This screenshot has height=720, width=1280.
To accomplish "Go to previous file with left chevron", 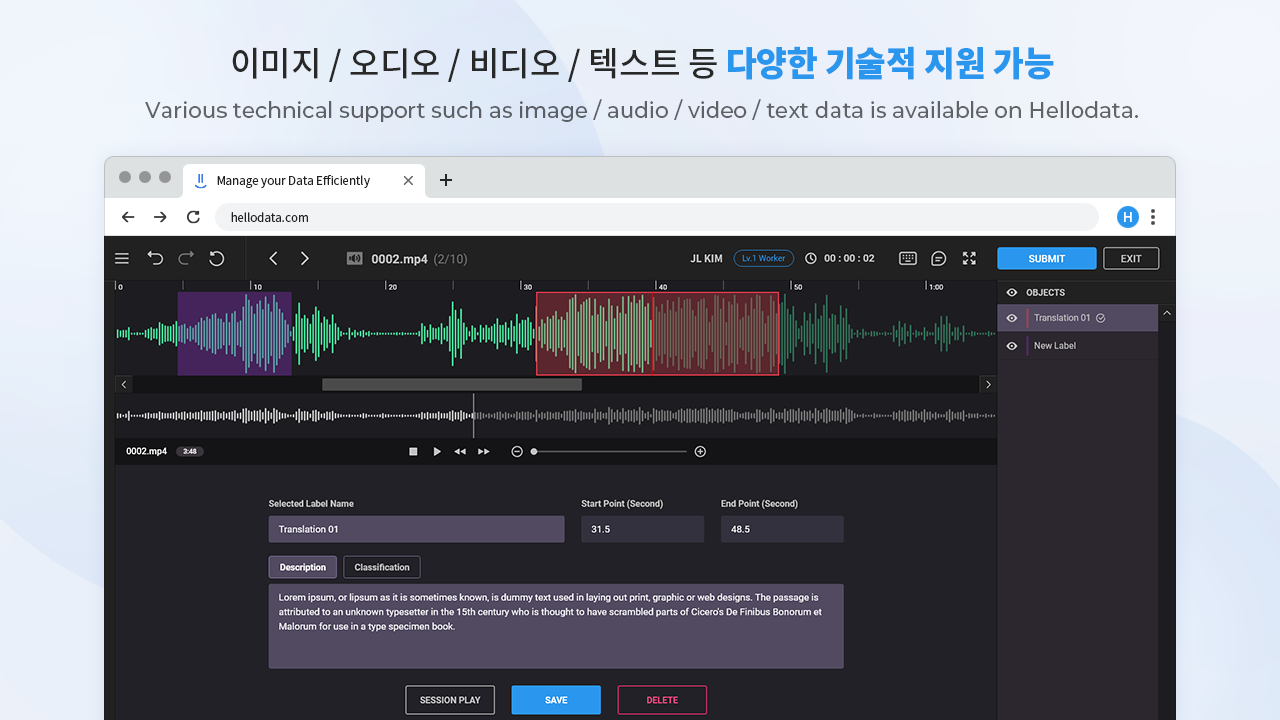I will (x=273, y=258).
